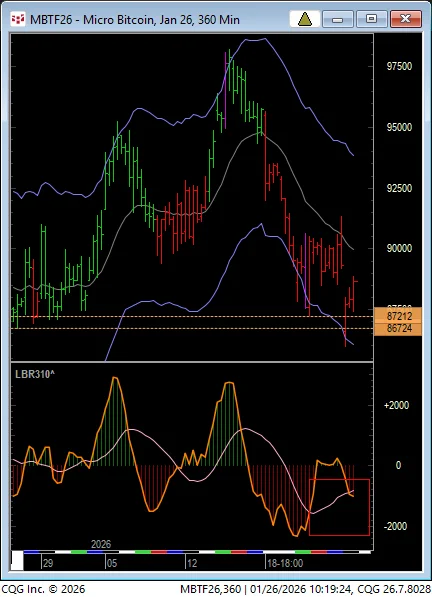Click the 92500 price scale label

tap(399, 188)
